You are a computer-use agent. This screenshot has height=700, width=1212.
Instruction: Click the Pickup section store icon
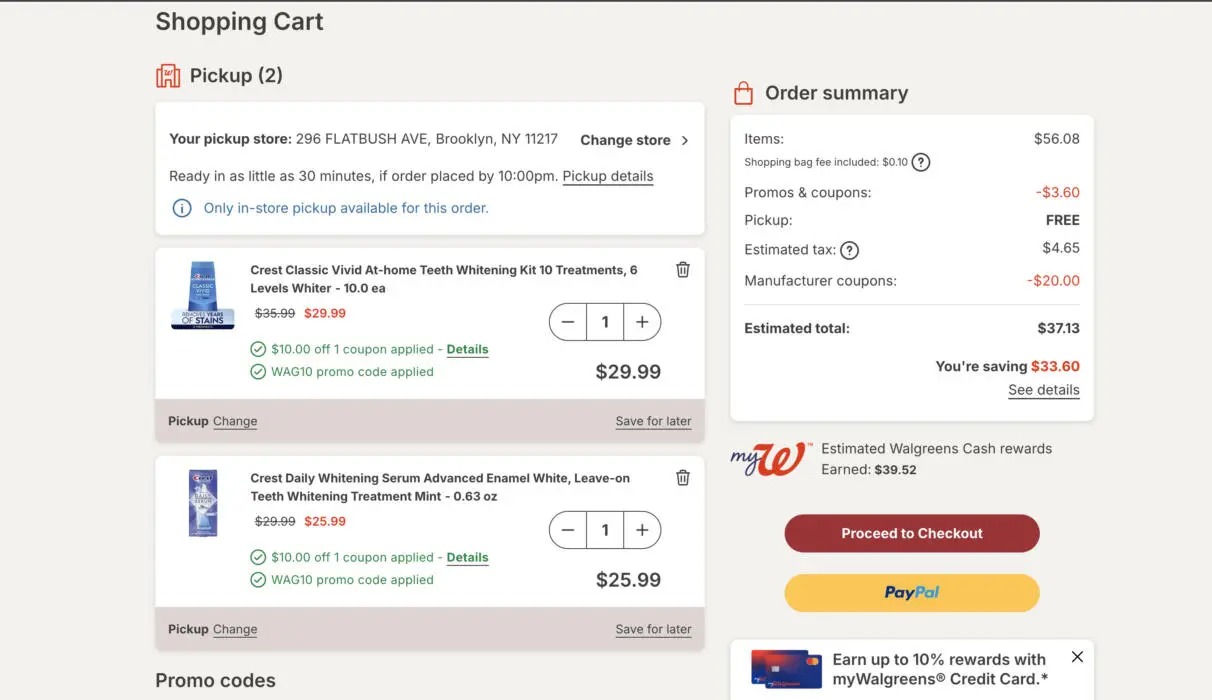click(x=168, y=75)
